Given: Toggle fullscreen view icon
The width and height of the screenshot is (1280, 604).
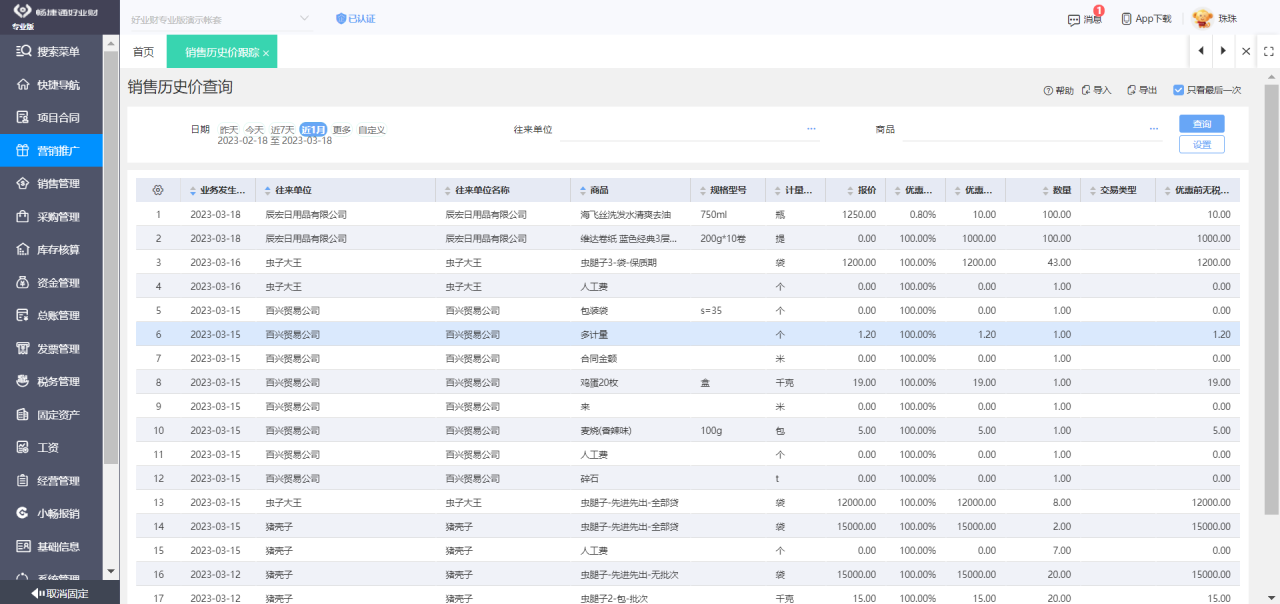Looking at the screenshot, I should coord(1267,51).
